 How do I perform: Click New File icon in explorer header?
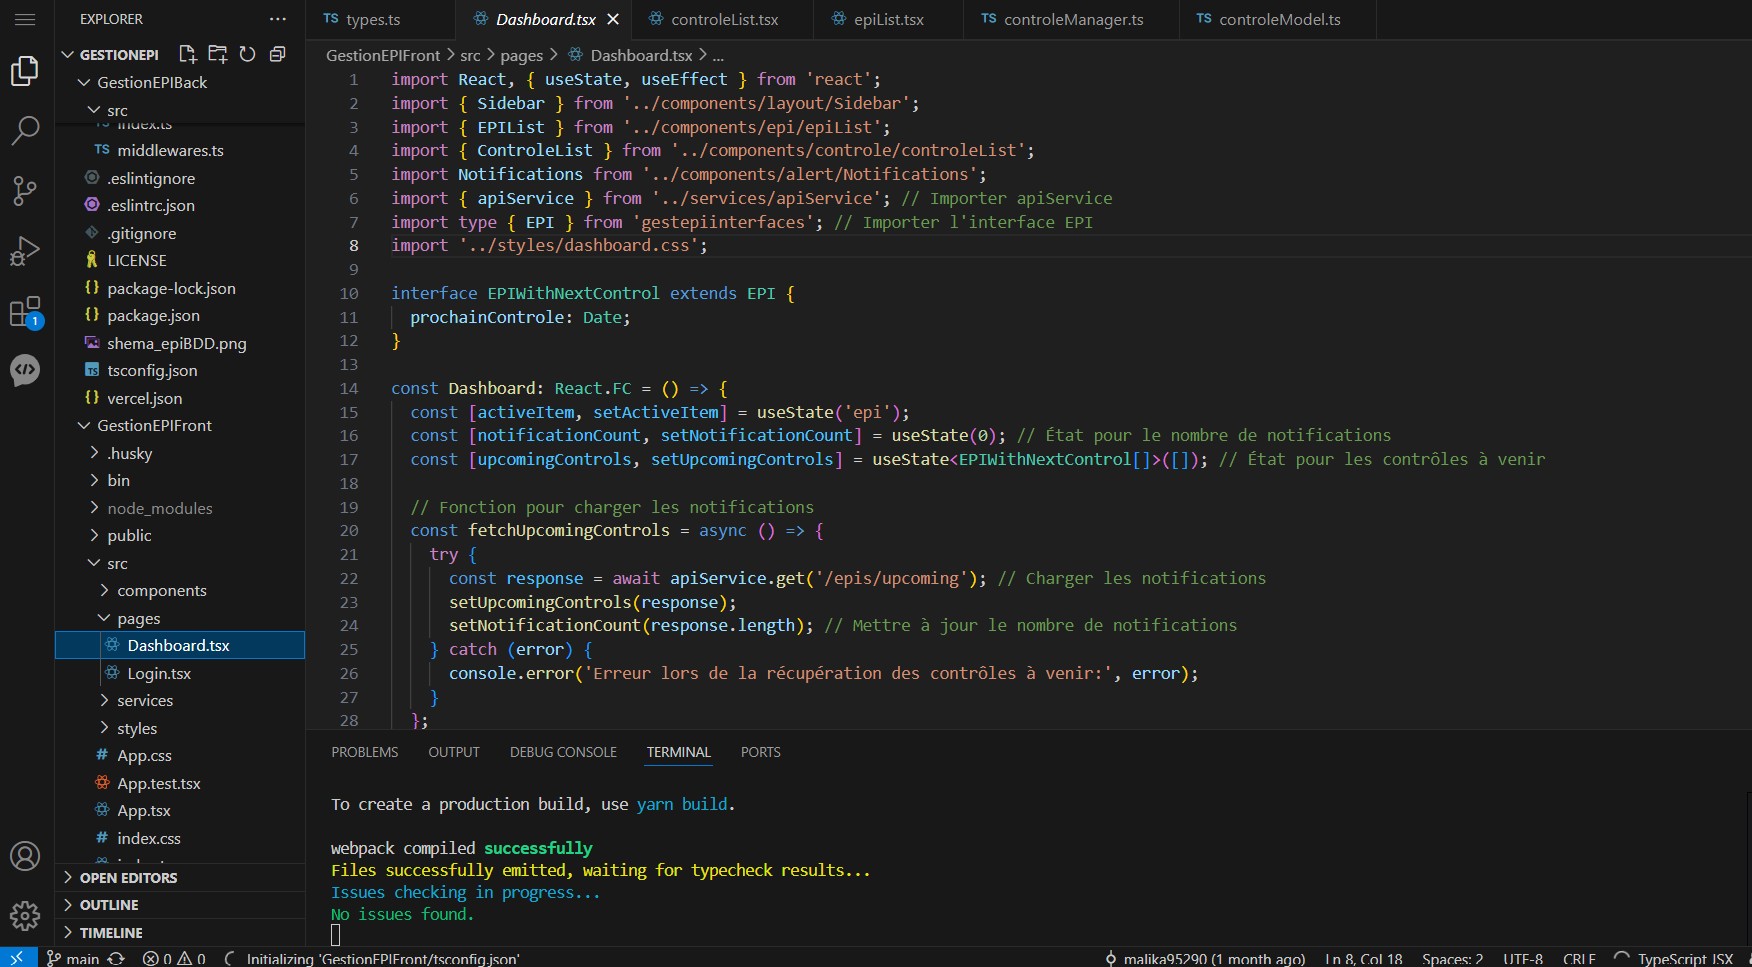coord(187,54)
